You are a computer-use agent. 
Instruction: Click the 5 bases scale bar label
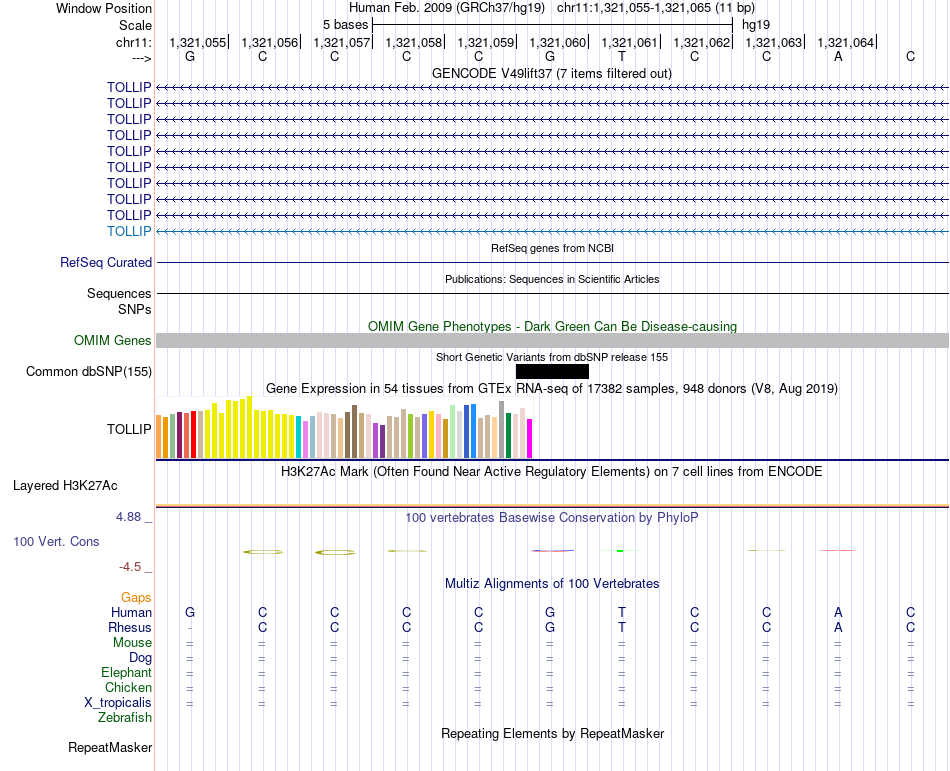[345, 25]
